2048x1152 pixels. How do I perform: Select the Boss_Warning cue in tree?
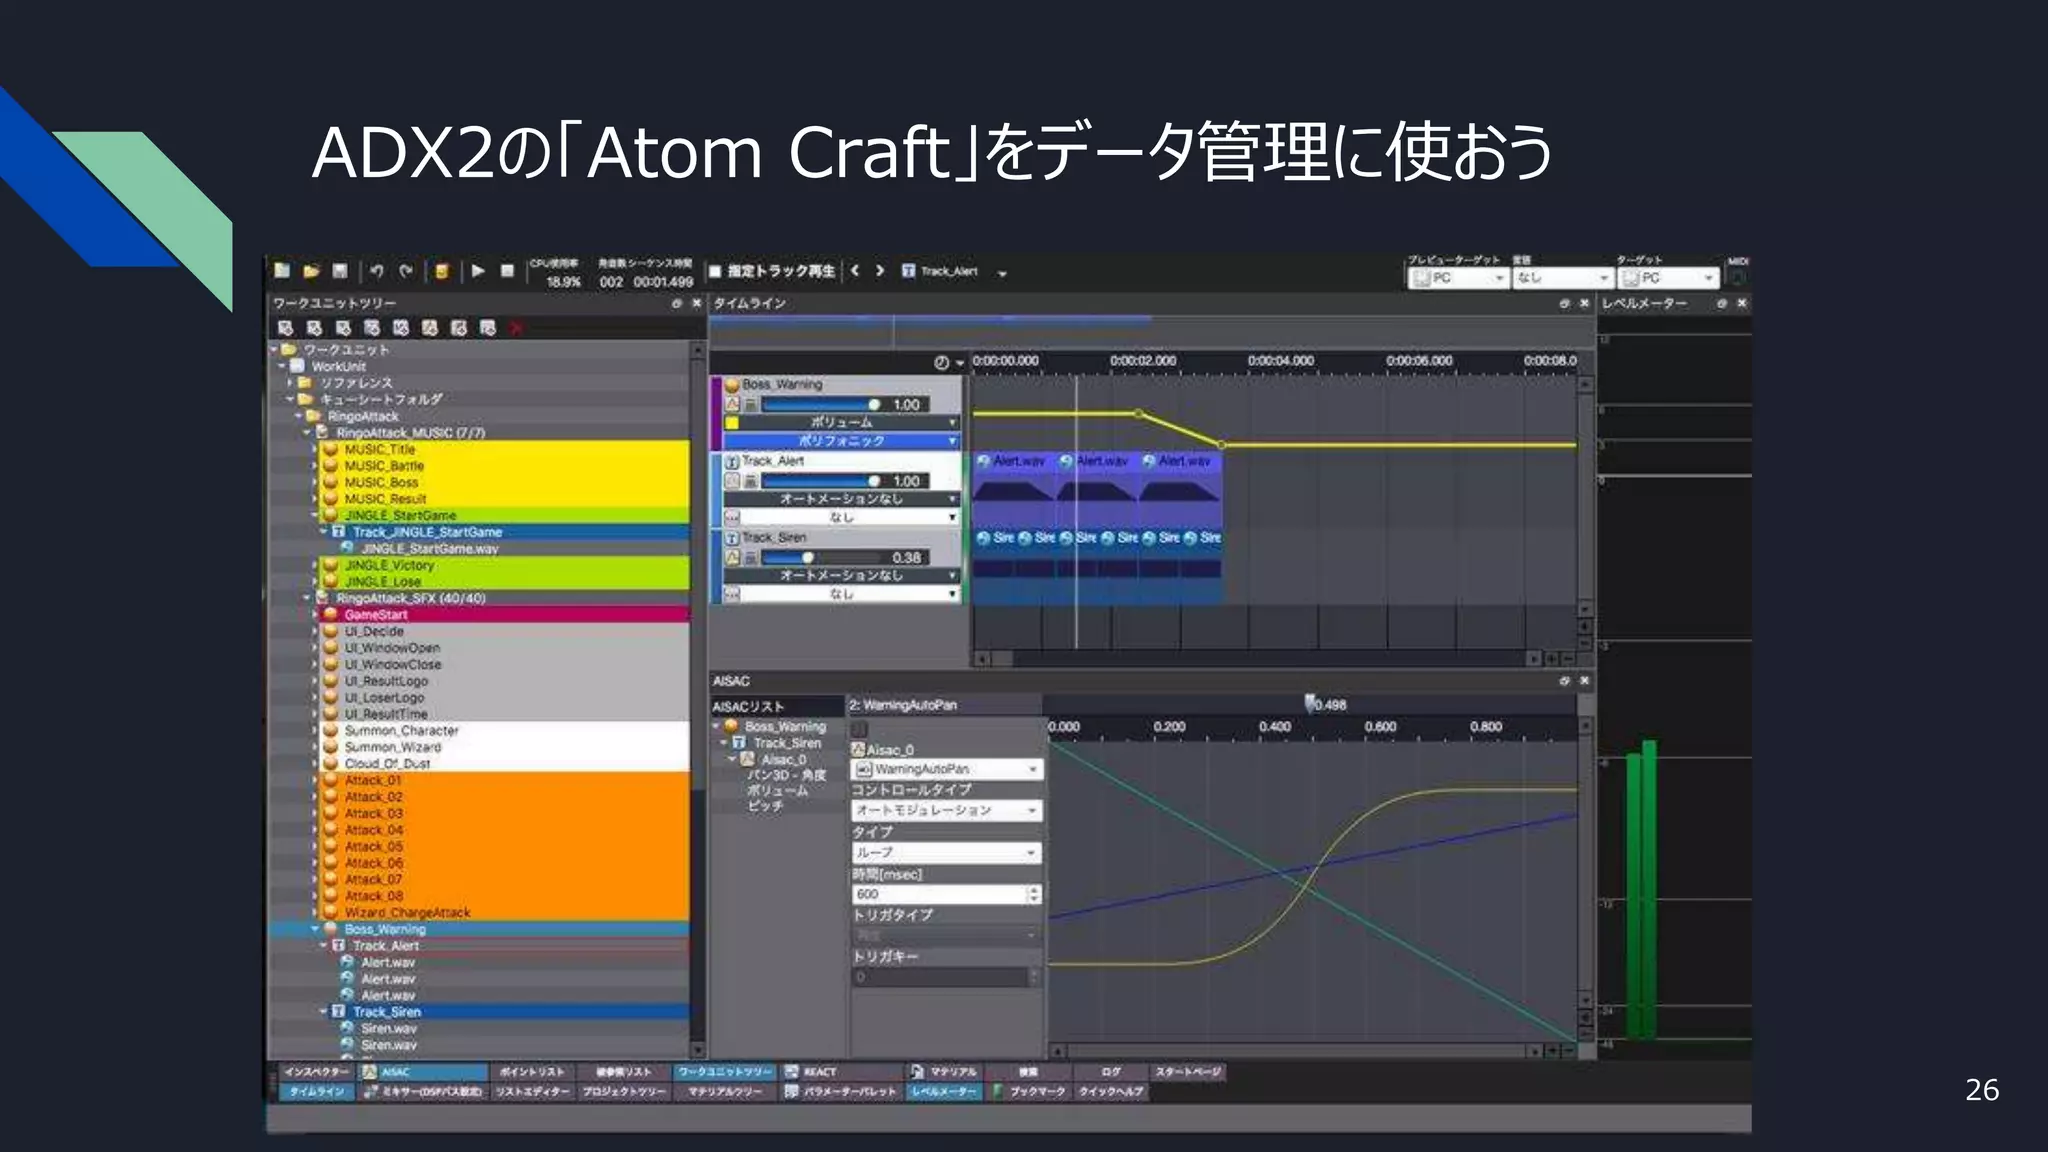click(385, 929)
